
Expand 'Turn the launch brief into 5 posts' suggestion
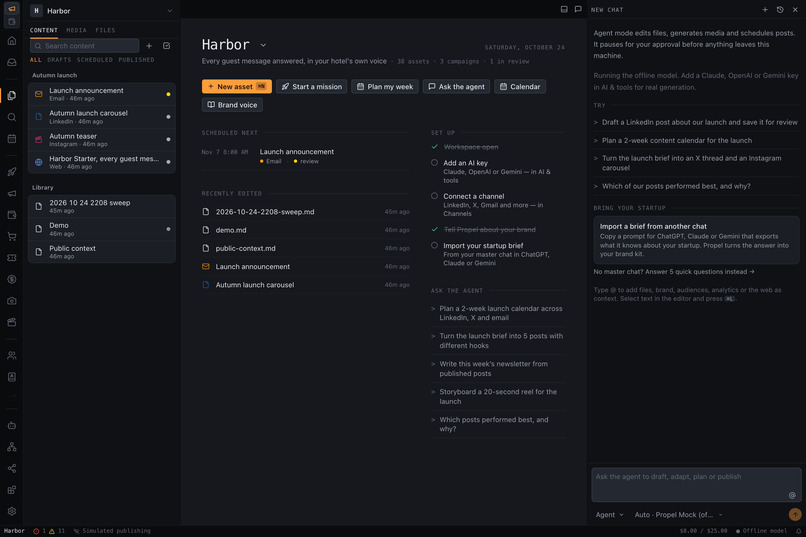(x=498, y=341)
